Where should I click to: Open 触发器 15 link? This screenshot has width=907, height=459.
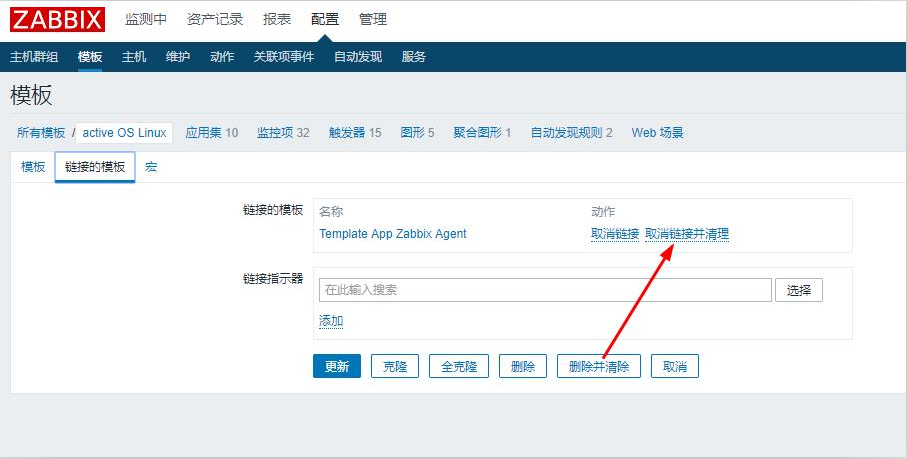[355, 133]
